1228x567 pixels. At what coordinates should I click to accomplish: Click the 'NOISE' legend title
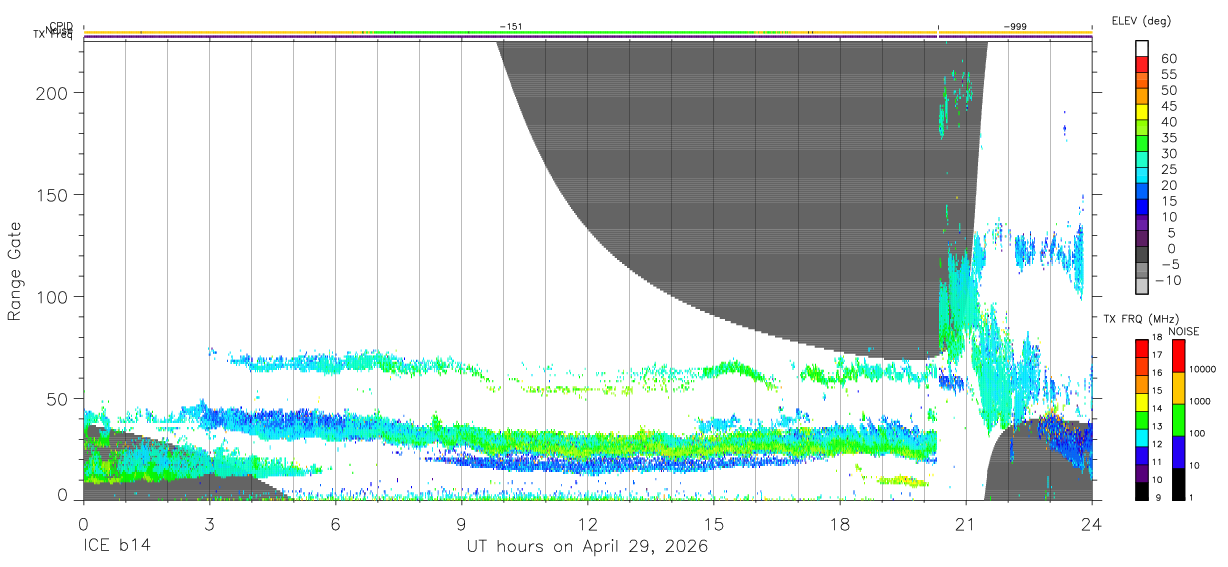coord(1184,331)
